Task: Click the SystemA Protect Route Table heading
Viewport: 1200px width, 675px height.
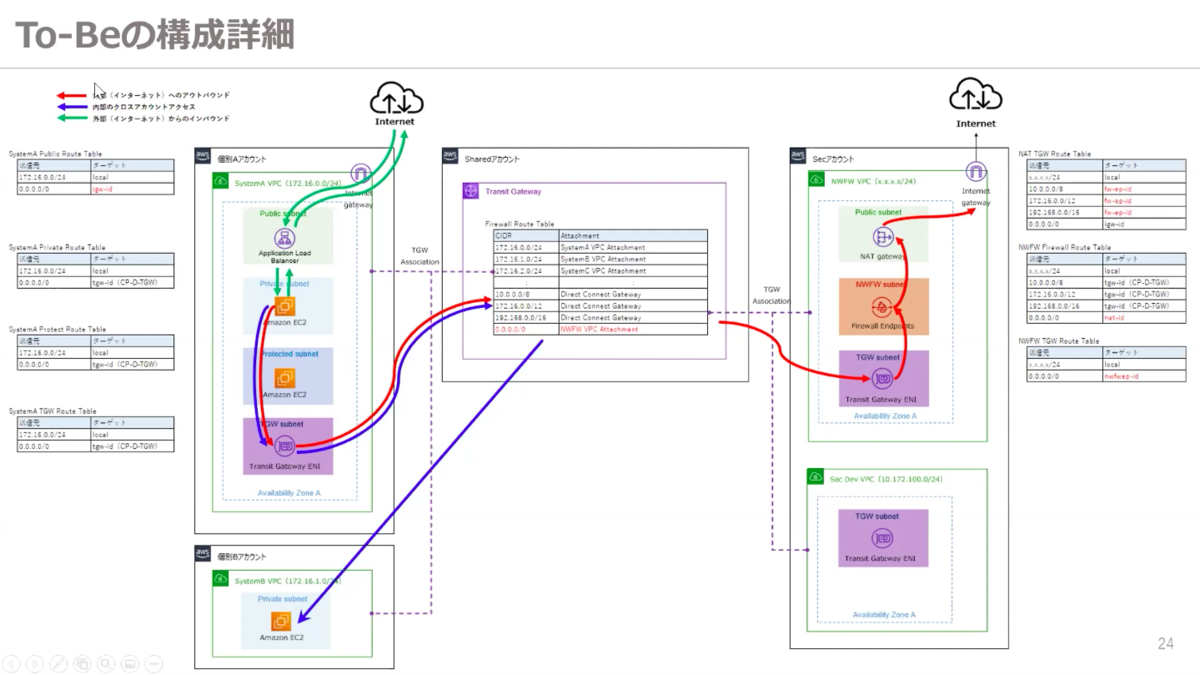Action: (57, 329)
